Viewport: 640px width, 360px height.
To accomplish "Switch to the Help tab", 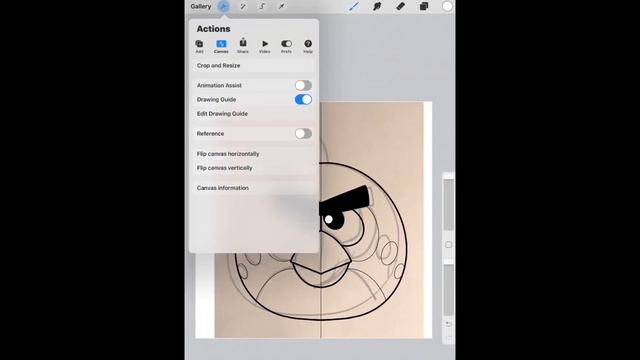I will (x=308, y=46).
